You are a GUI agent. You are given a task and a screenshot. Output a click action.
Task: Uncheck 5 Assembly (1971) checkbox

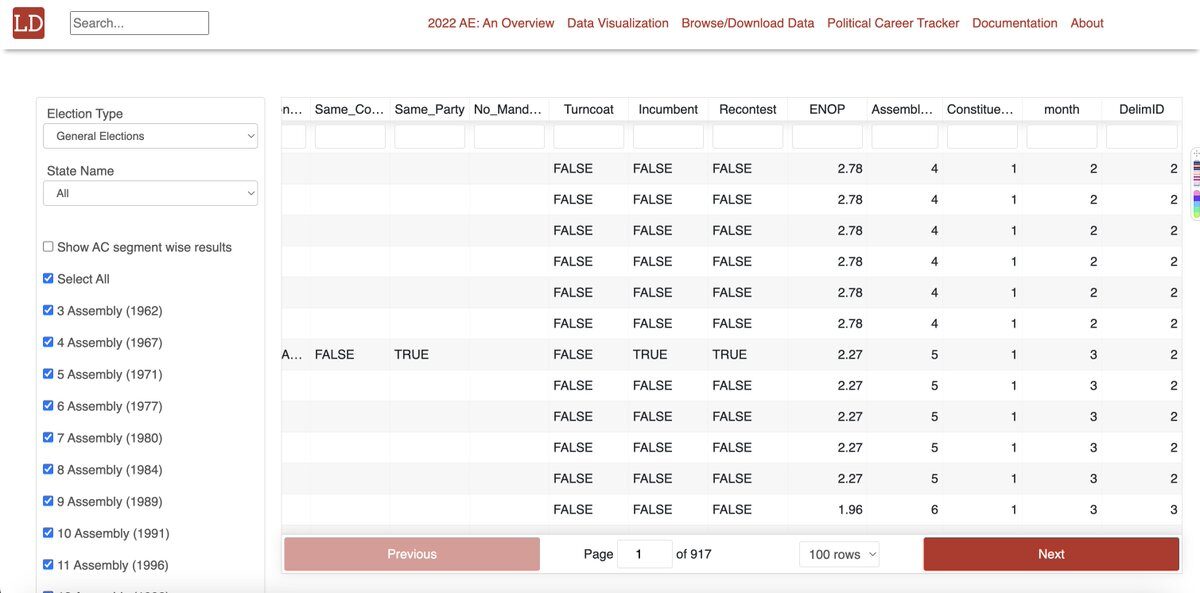click(x=48, y=374)
